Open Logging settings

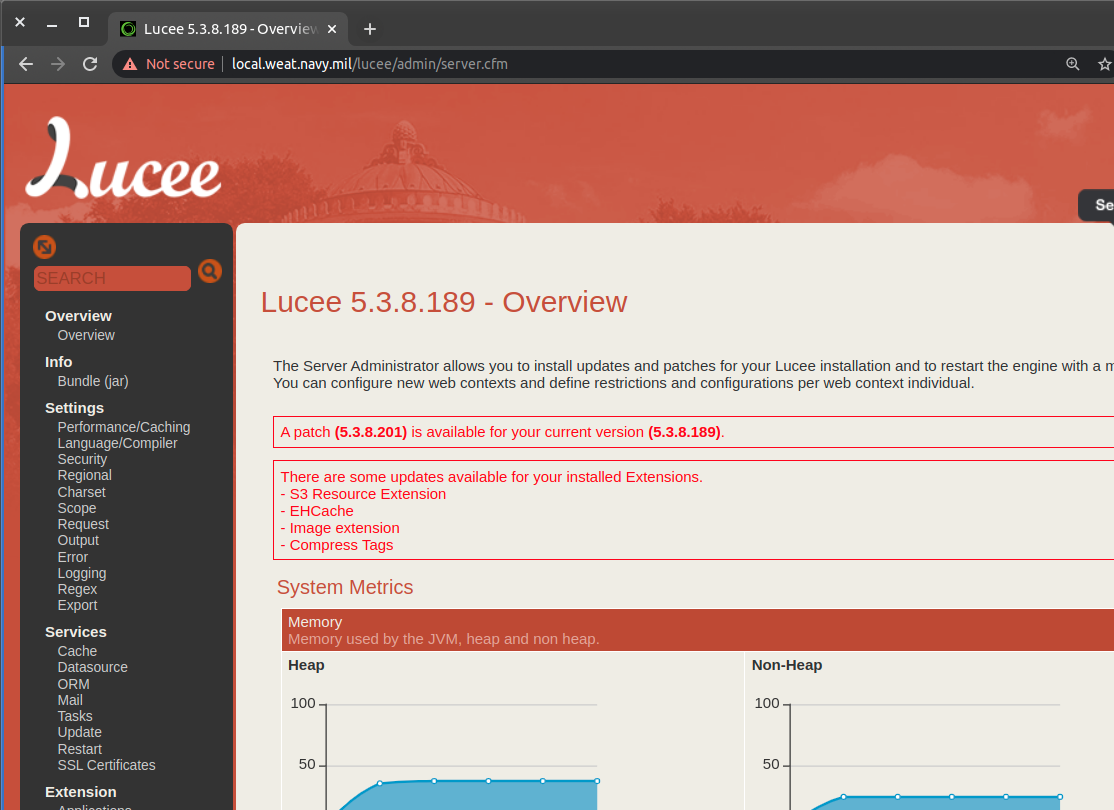coord(82,573)
